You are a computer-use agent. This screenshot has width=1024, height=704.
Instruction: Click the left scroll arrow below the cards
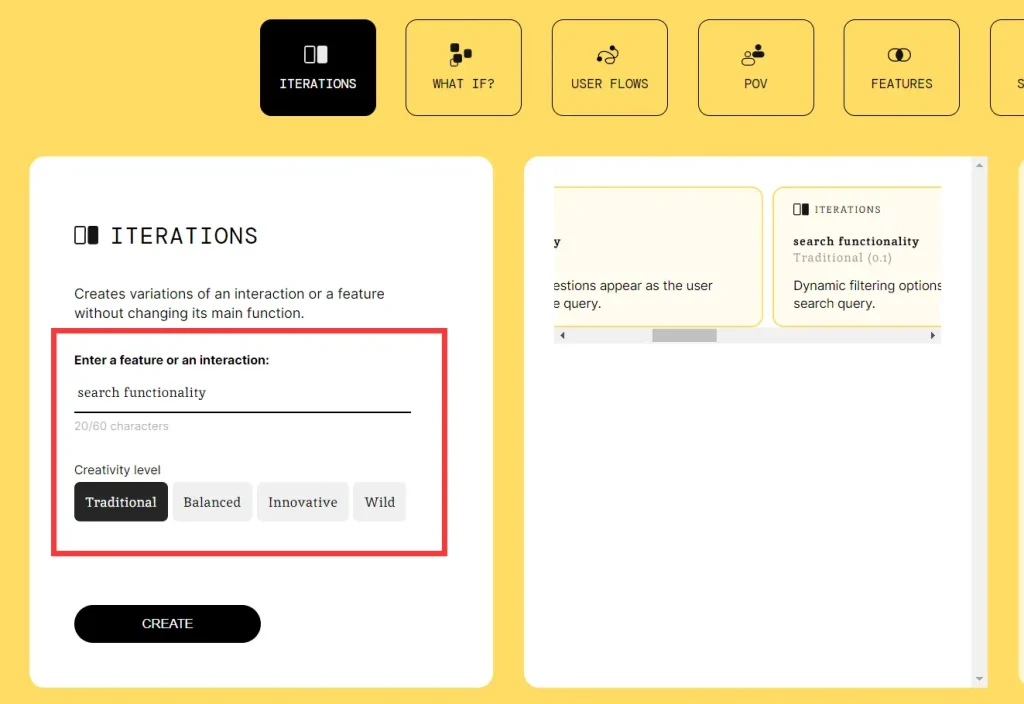coord(562,335)
